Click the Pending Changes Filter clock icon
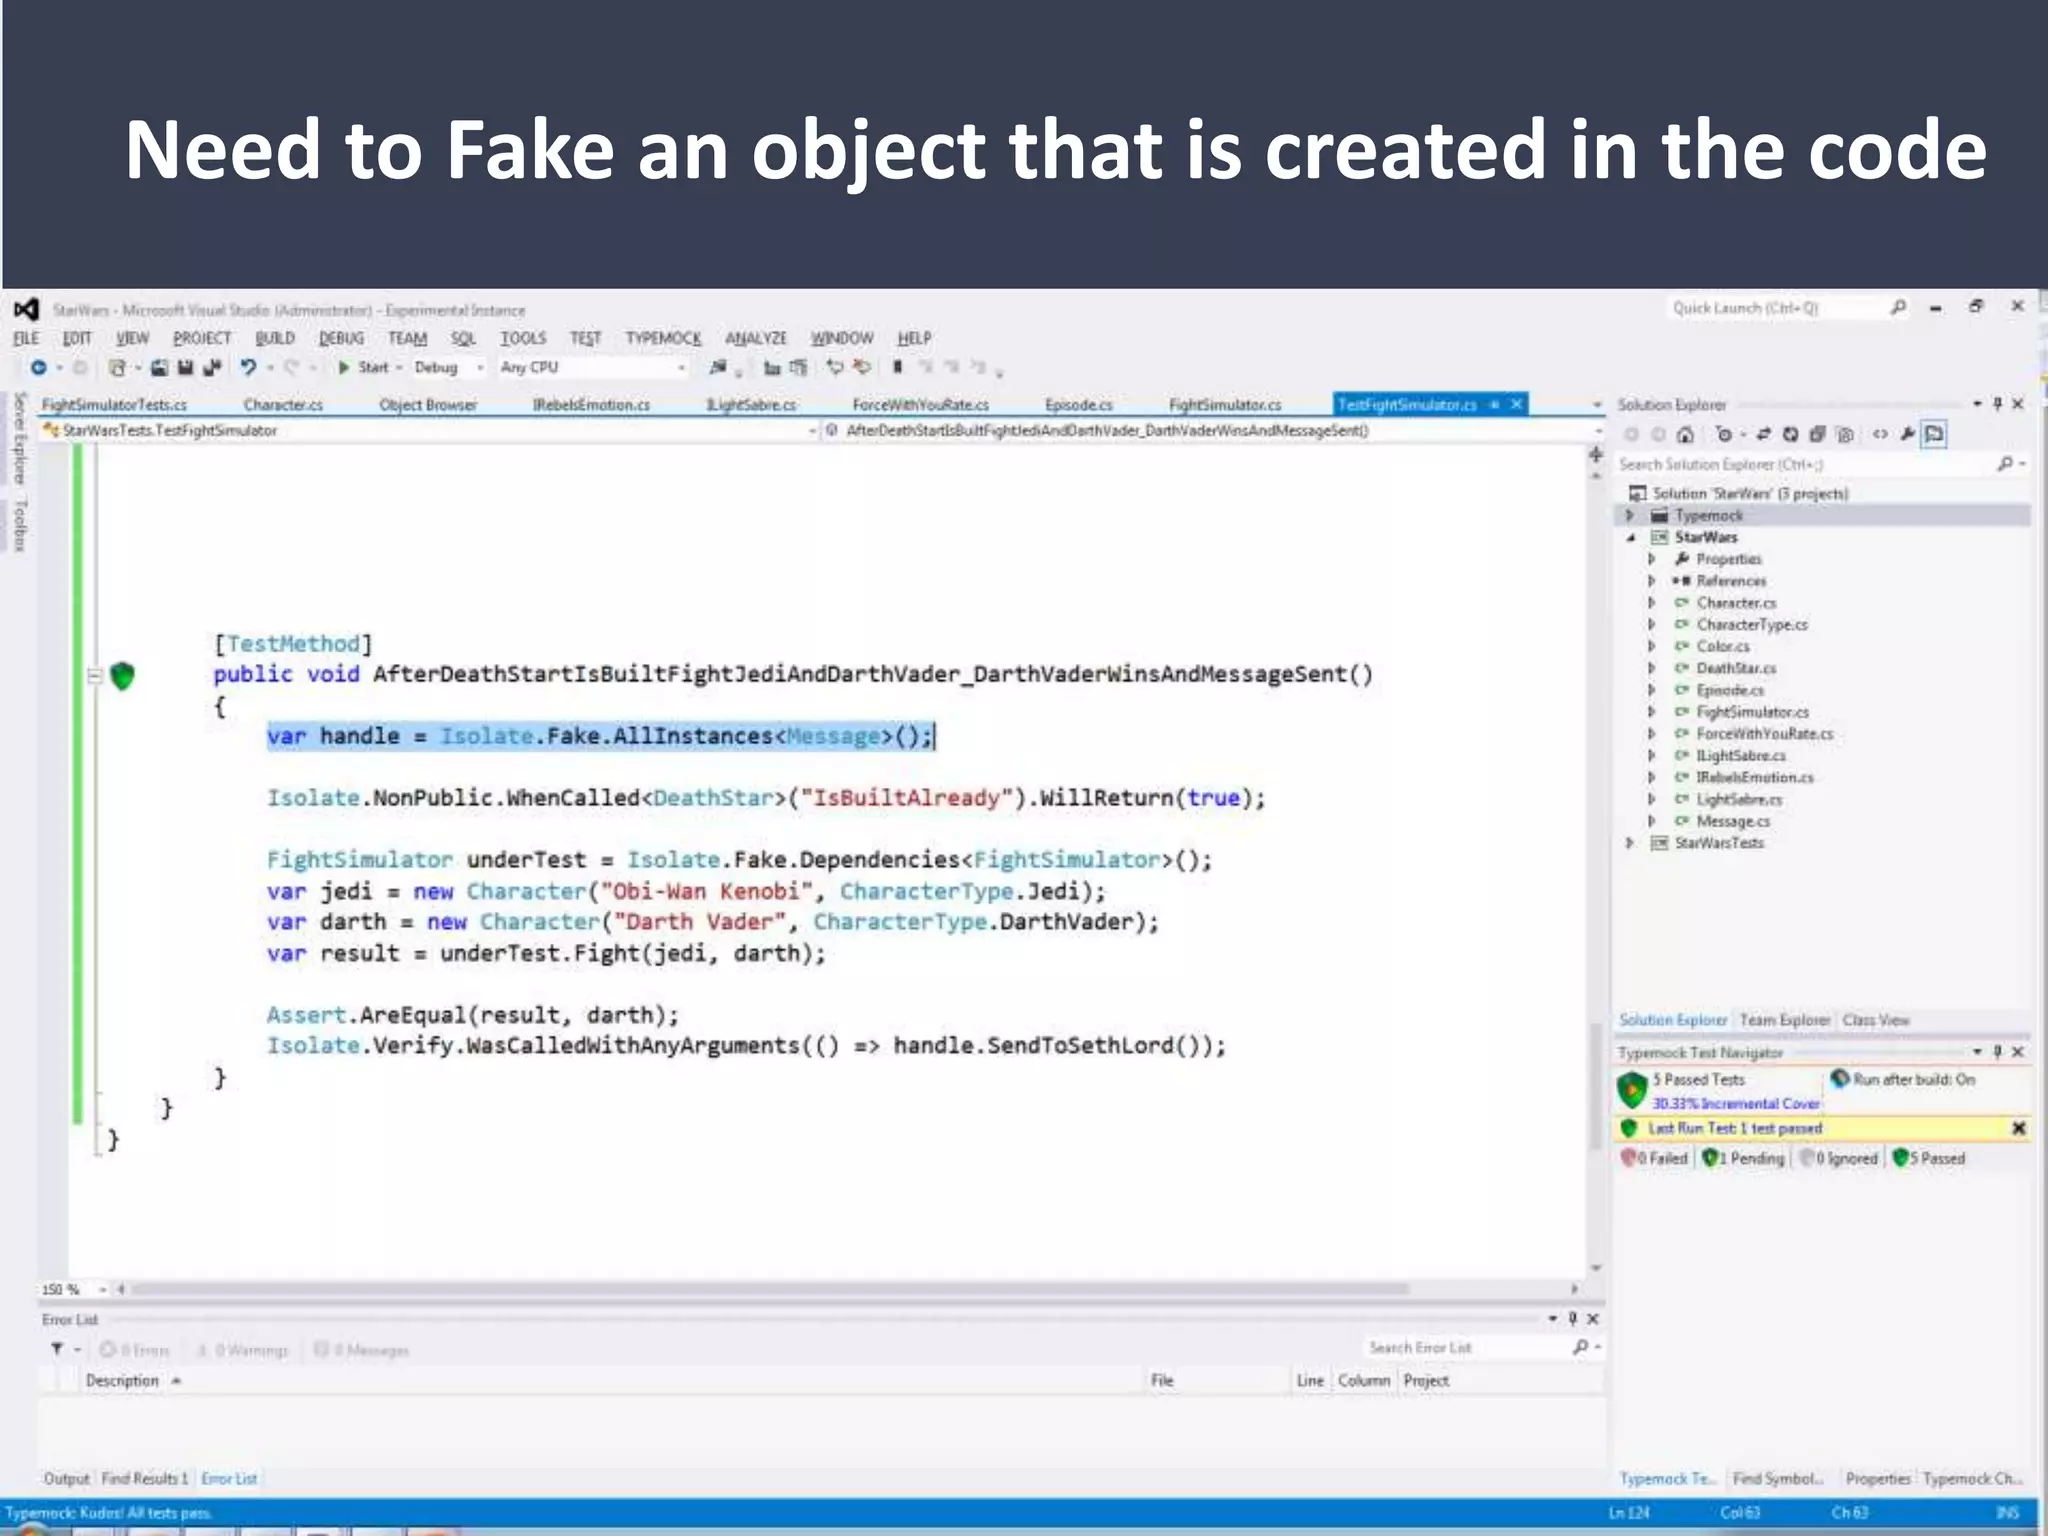 (x=1724, y=434)
